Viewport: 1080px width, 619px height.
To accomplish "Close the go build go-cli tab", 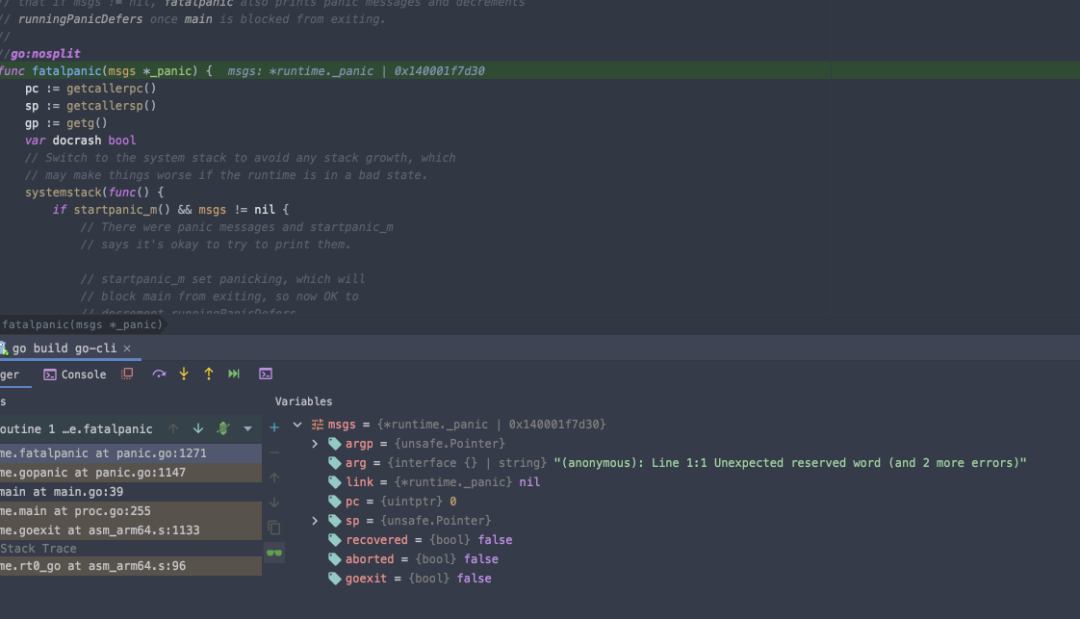I will click(x=127, y=348).
